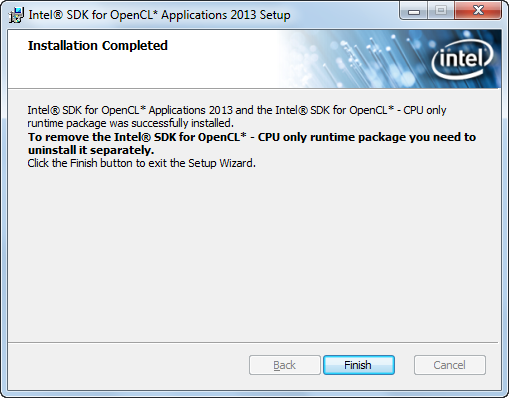Click the 'Intel SDK for OpenCL Applications 2013 Setup' title text
This screenshot has height=398, width=509.
pos(159,15)
